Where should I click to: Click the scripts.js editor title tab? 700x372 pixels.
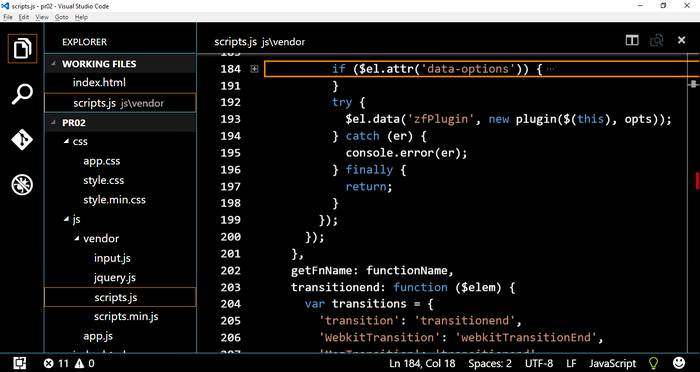coord(259,42)
